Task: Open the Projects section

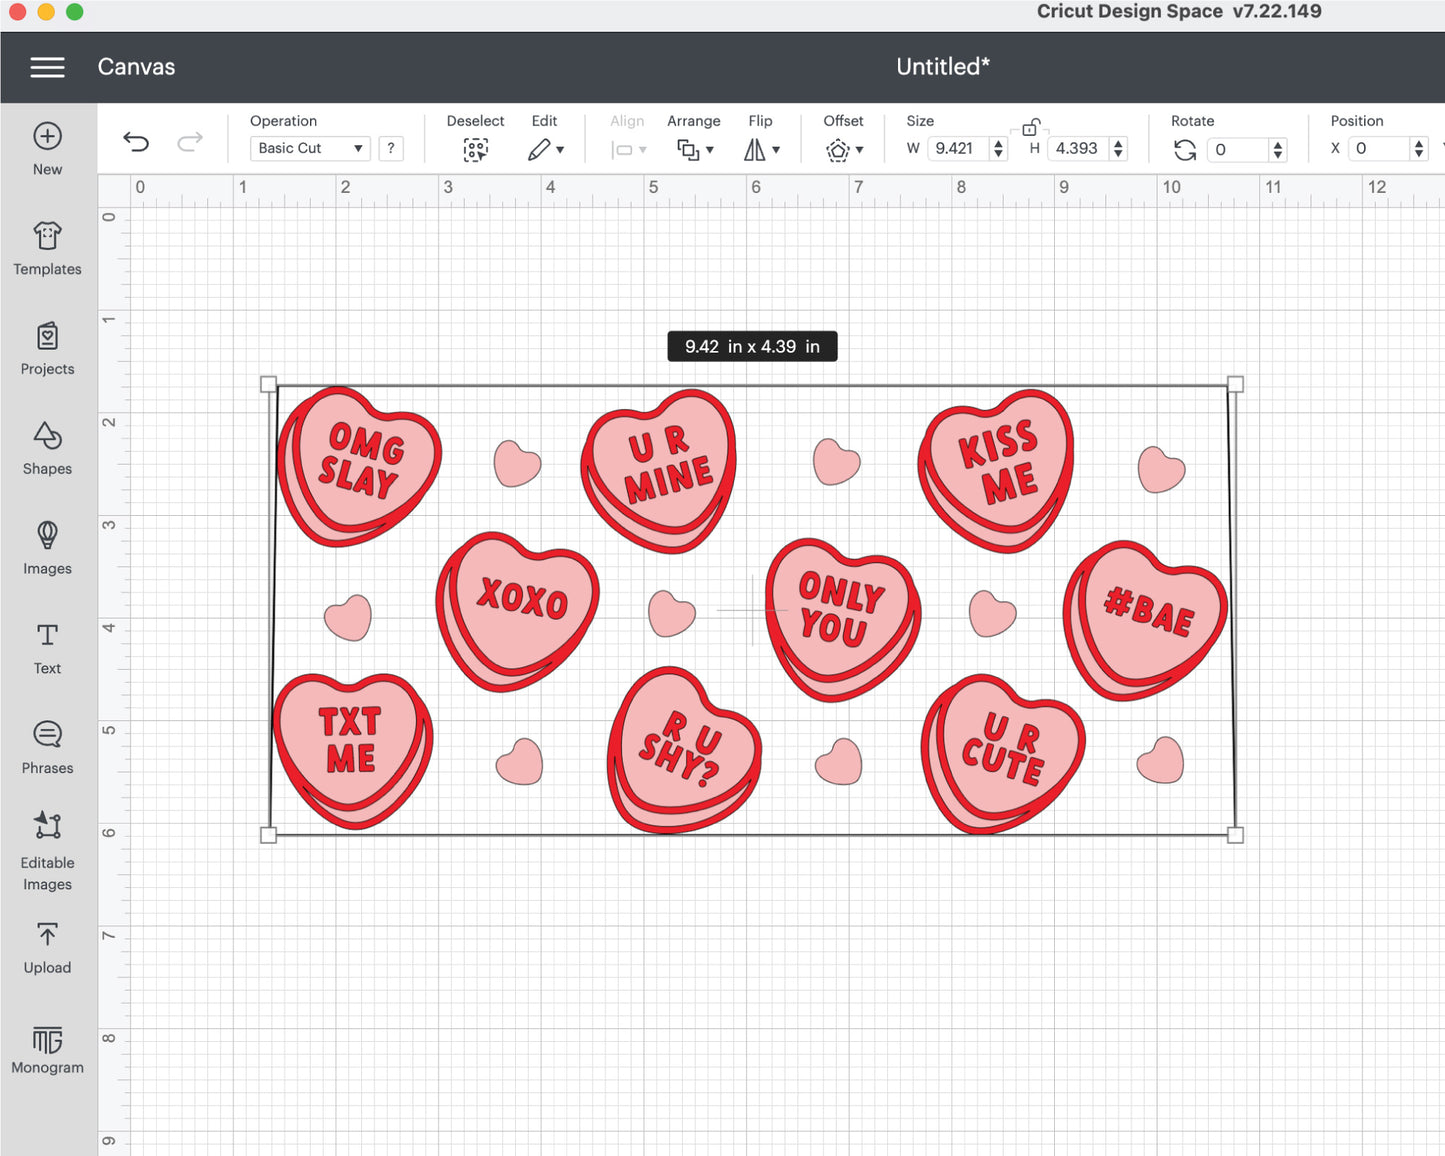Action: coord(47,347)
